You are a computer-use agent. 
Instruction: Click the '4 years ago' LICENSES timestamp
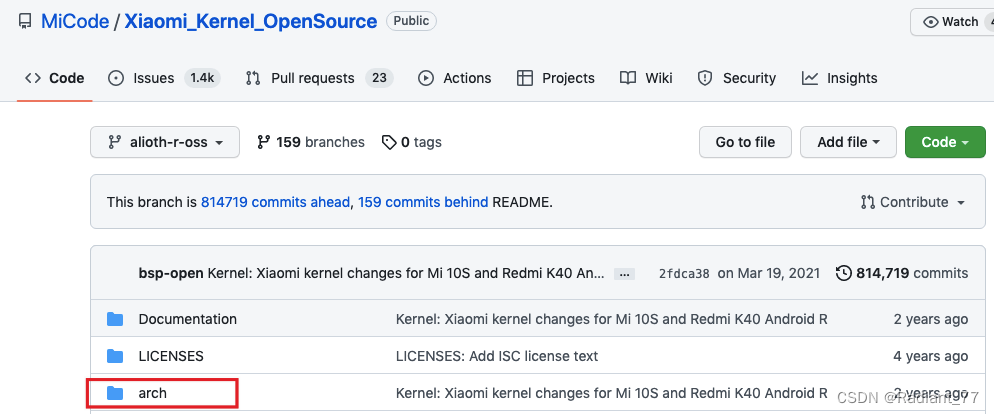(931, 356)
